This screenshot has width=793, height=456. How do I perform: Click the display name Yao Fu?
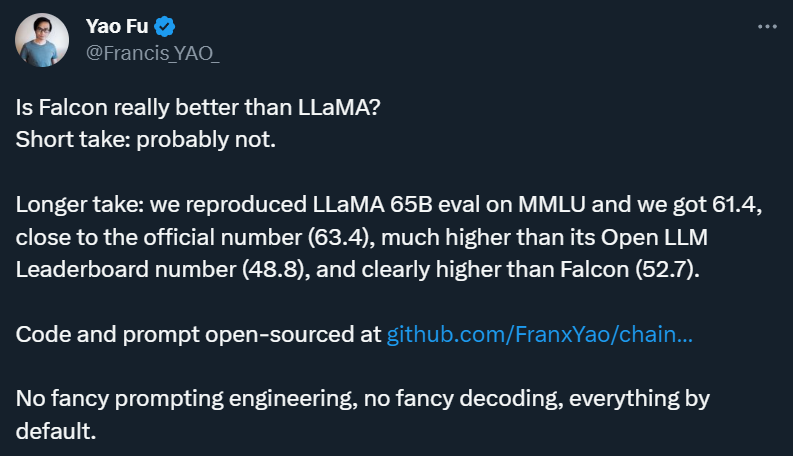pos(117,26)
